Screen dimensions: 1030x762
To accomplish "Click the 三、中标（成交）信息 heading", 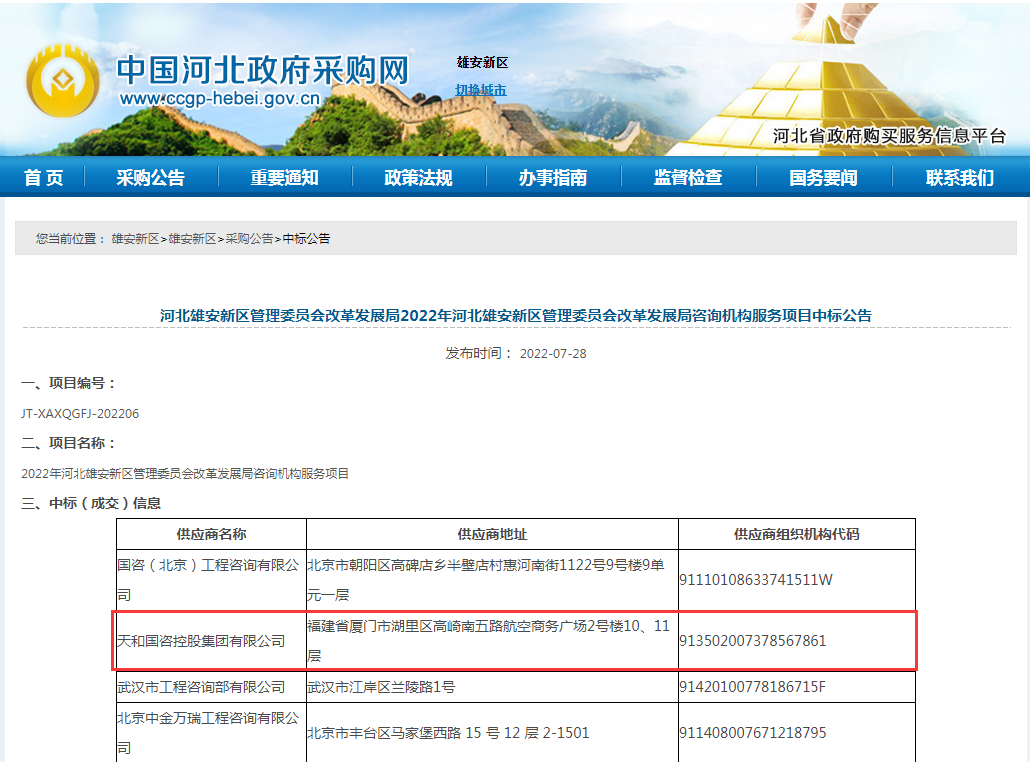I will (91, 503).
